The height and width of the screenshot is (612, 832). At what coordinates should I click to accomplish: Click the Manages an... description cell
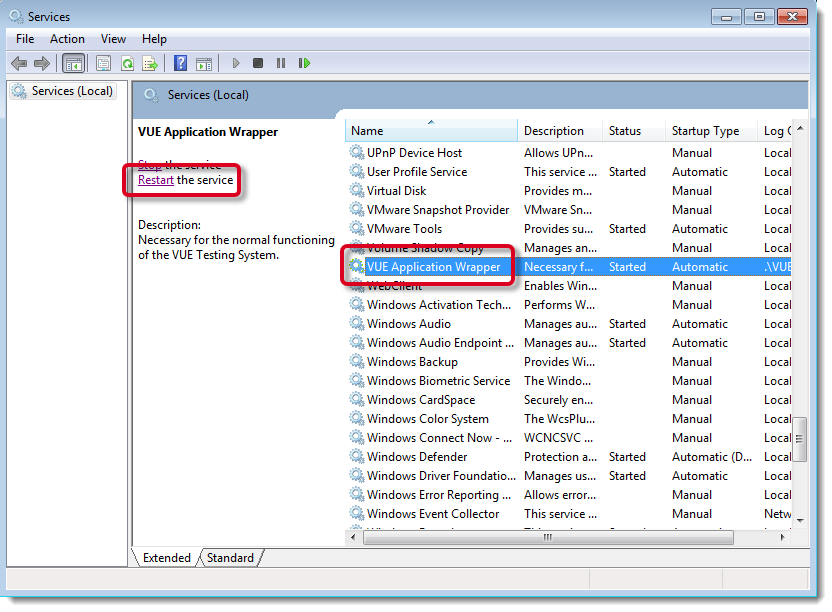(x=560, y=248)
